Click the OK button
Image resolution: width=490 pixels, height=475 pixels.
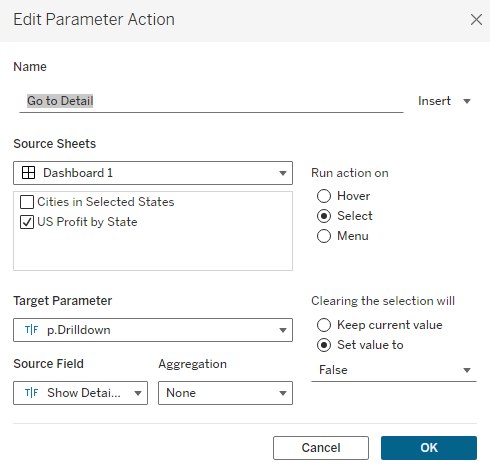[x=429, y=448]
